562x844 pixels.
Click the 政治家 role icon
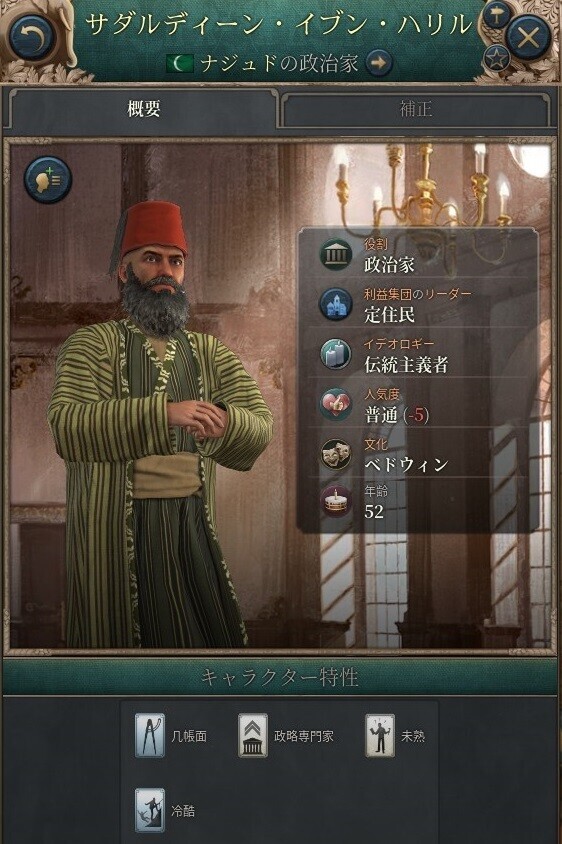[x=335, y=254]
